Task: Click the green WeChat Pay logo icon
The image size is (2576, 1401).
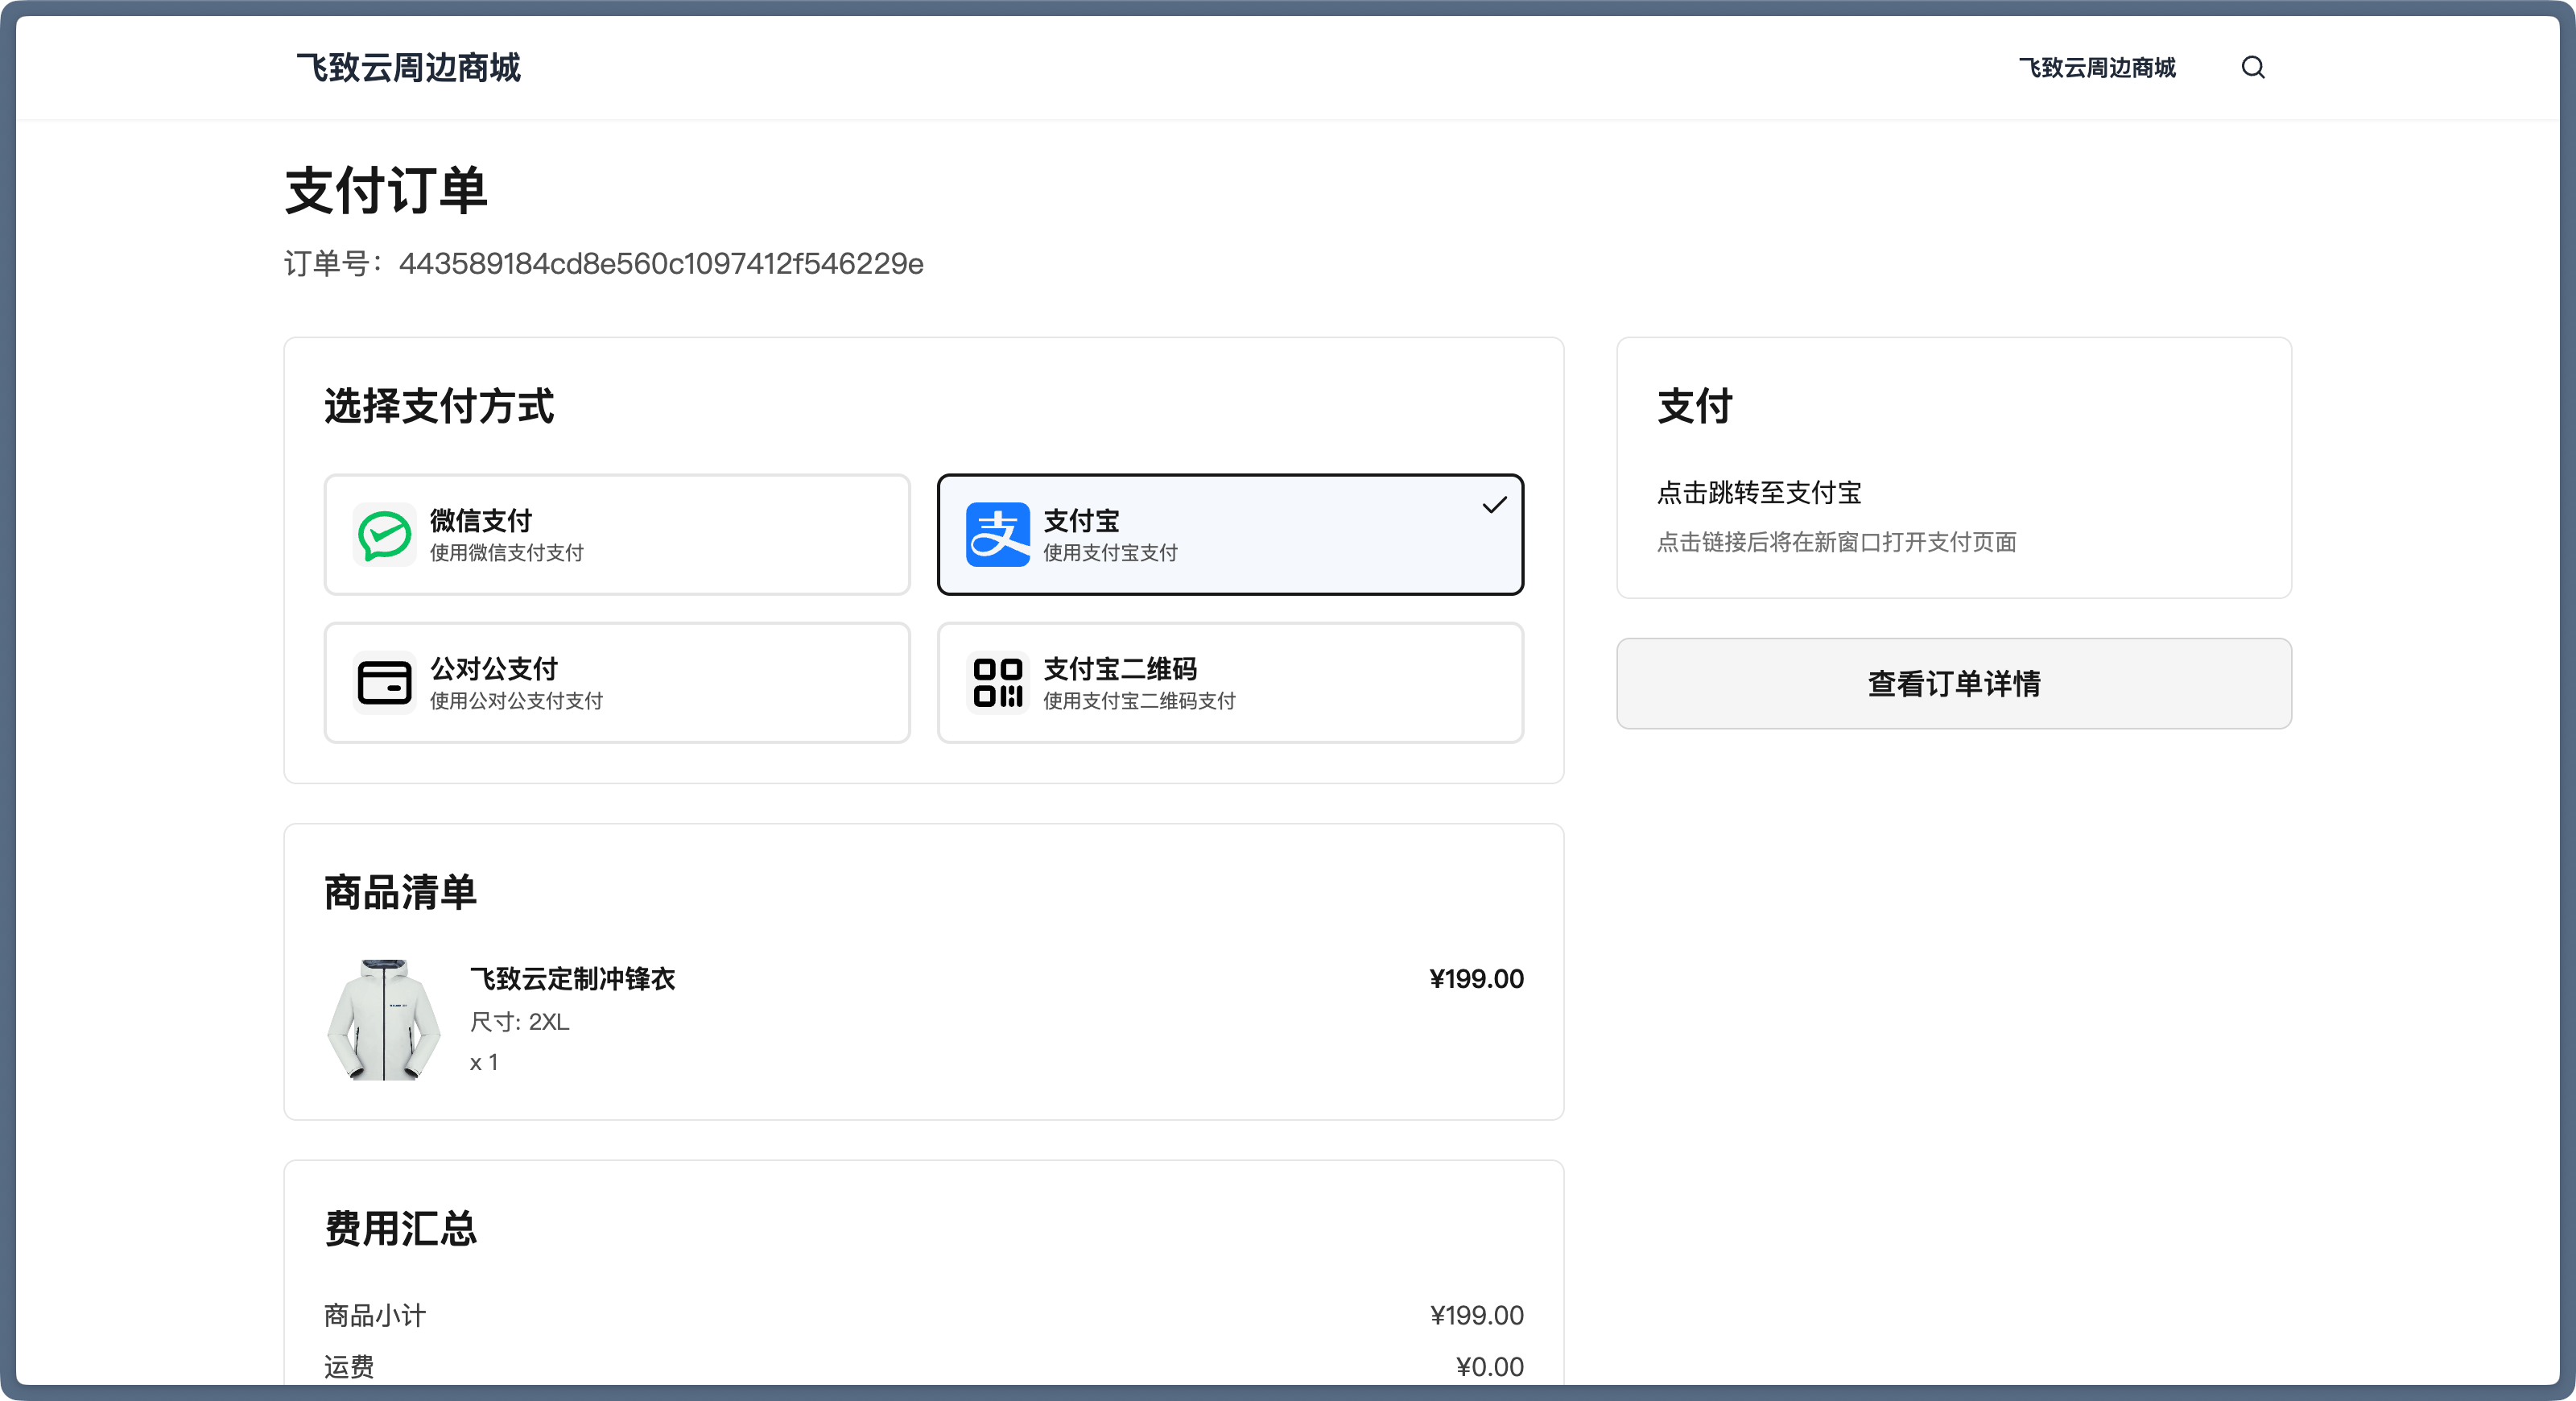Action: [x=384, y=535]
